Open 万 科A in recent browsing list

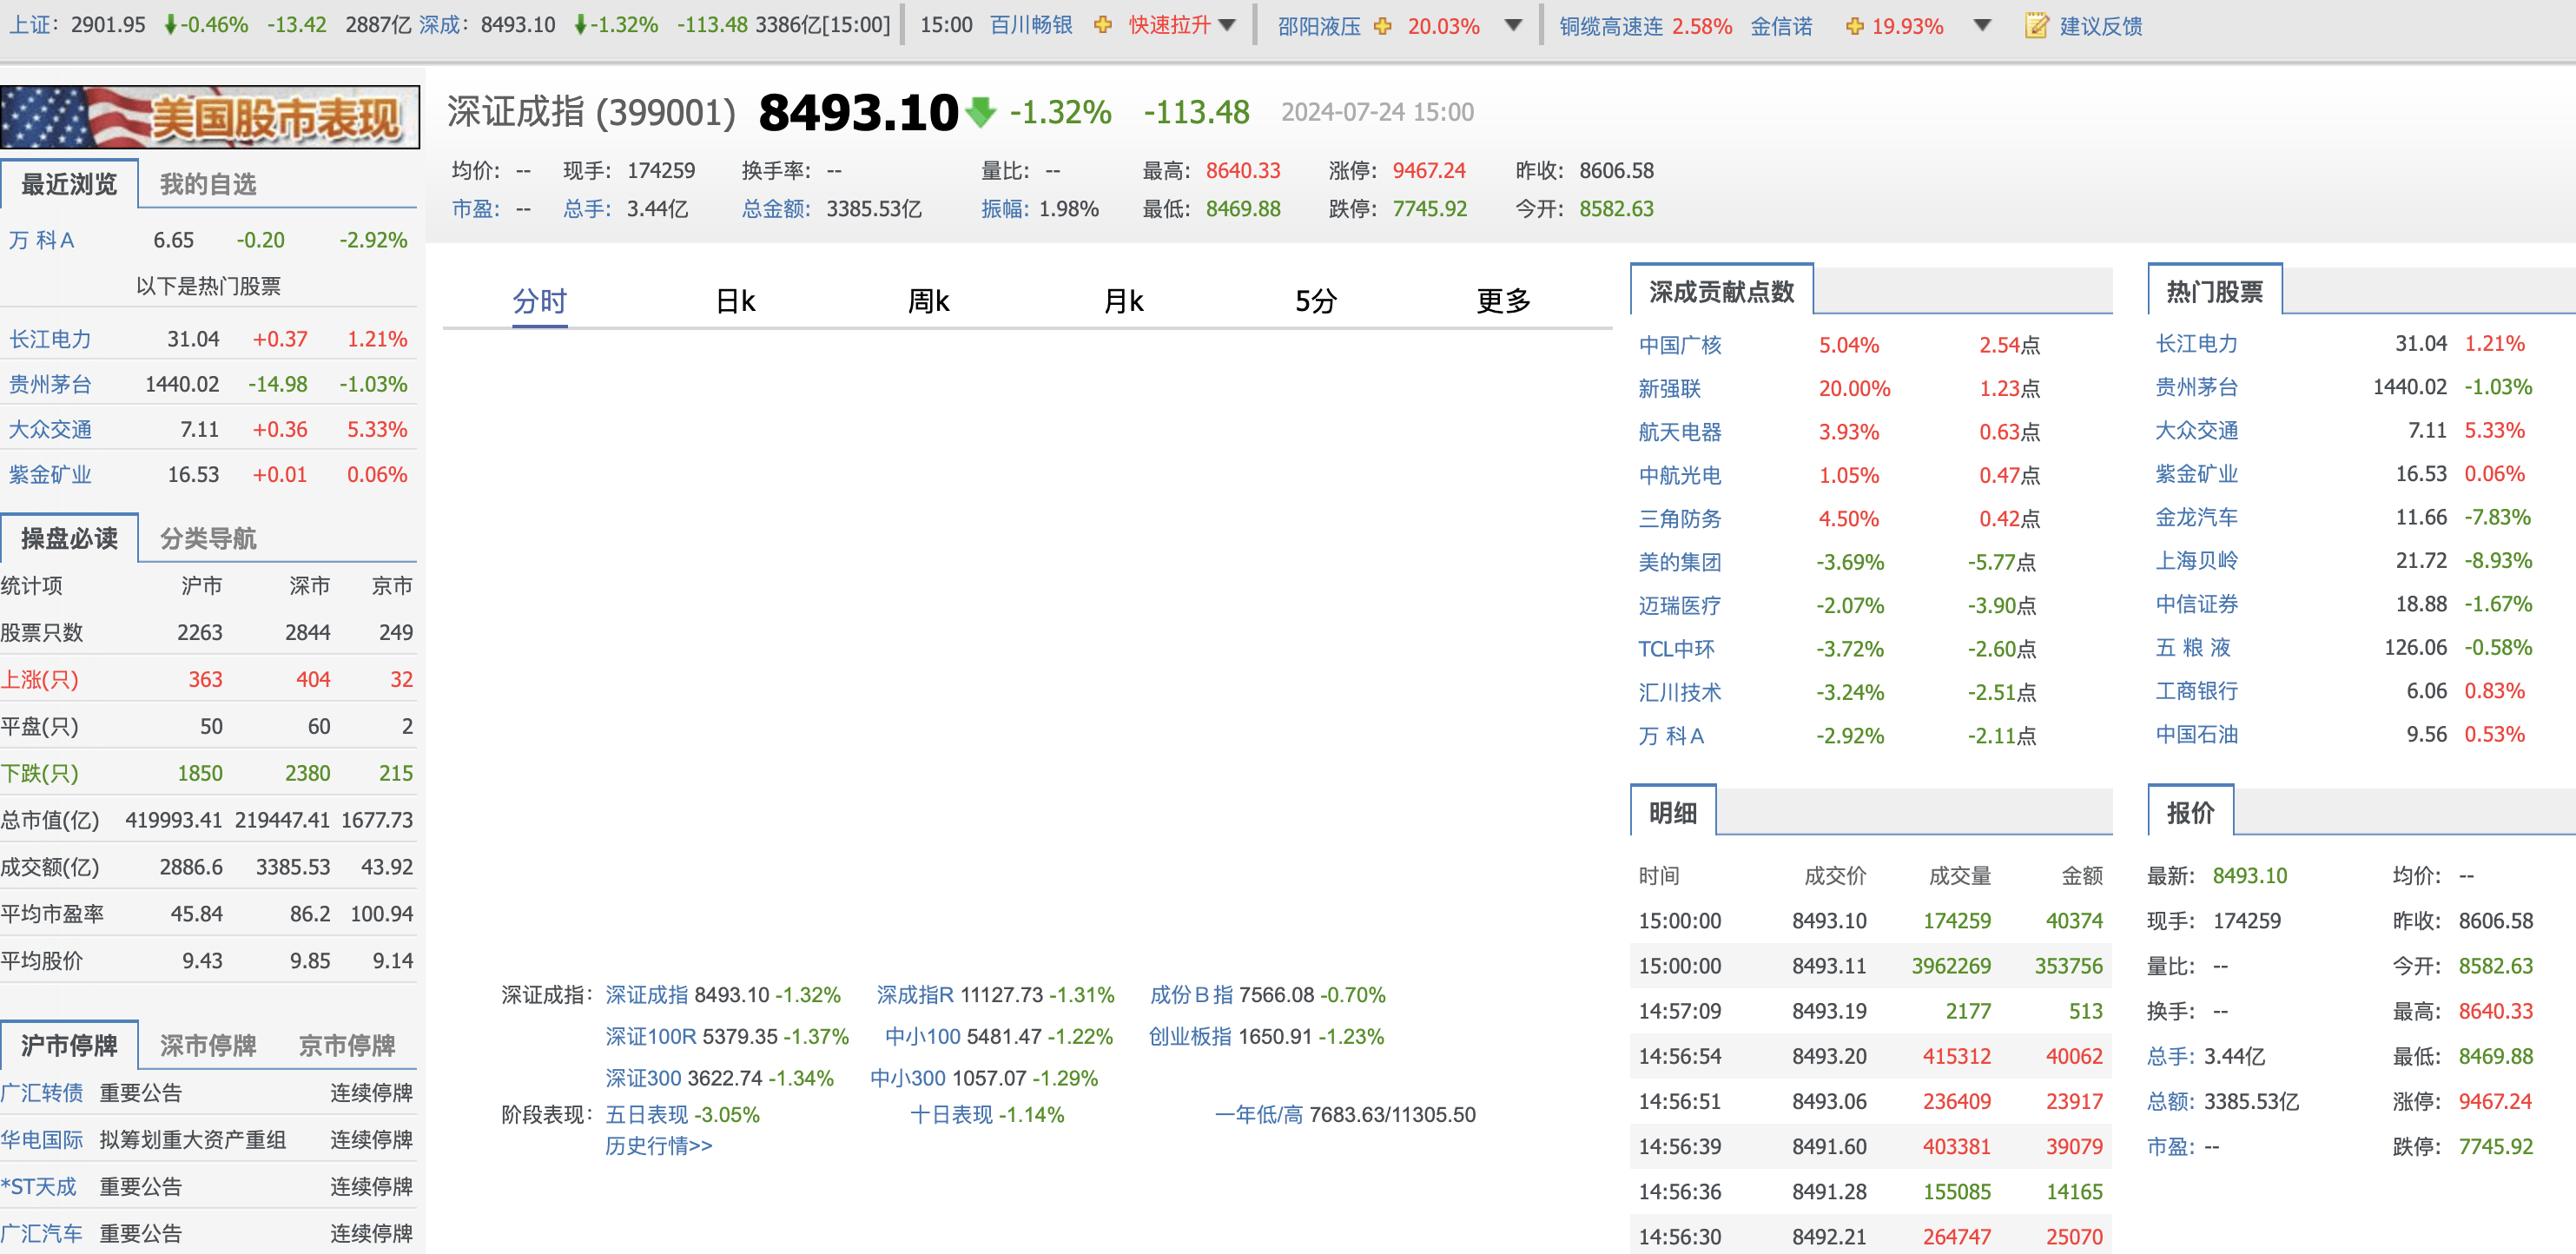[x=42, y=240]
